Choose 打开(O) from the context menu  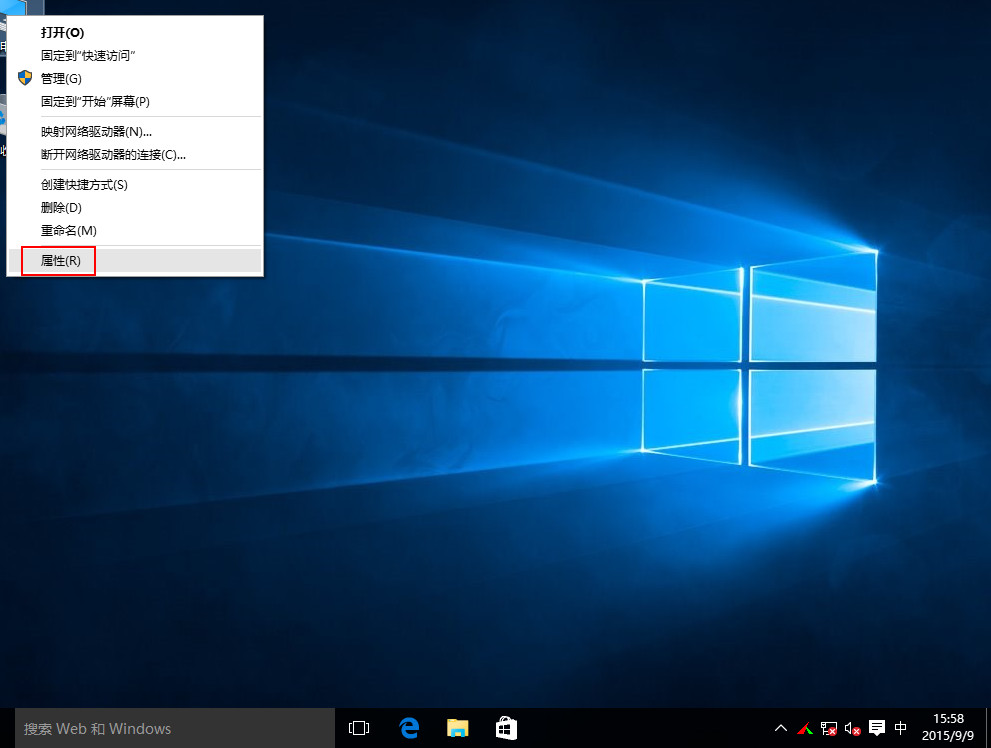[x=62, y=32]
